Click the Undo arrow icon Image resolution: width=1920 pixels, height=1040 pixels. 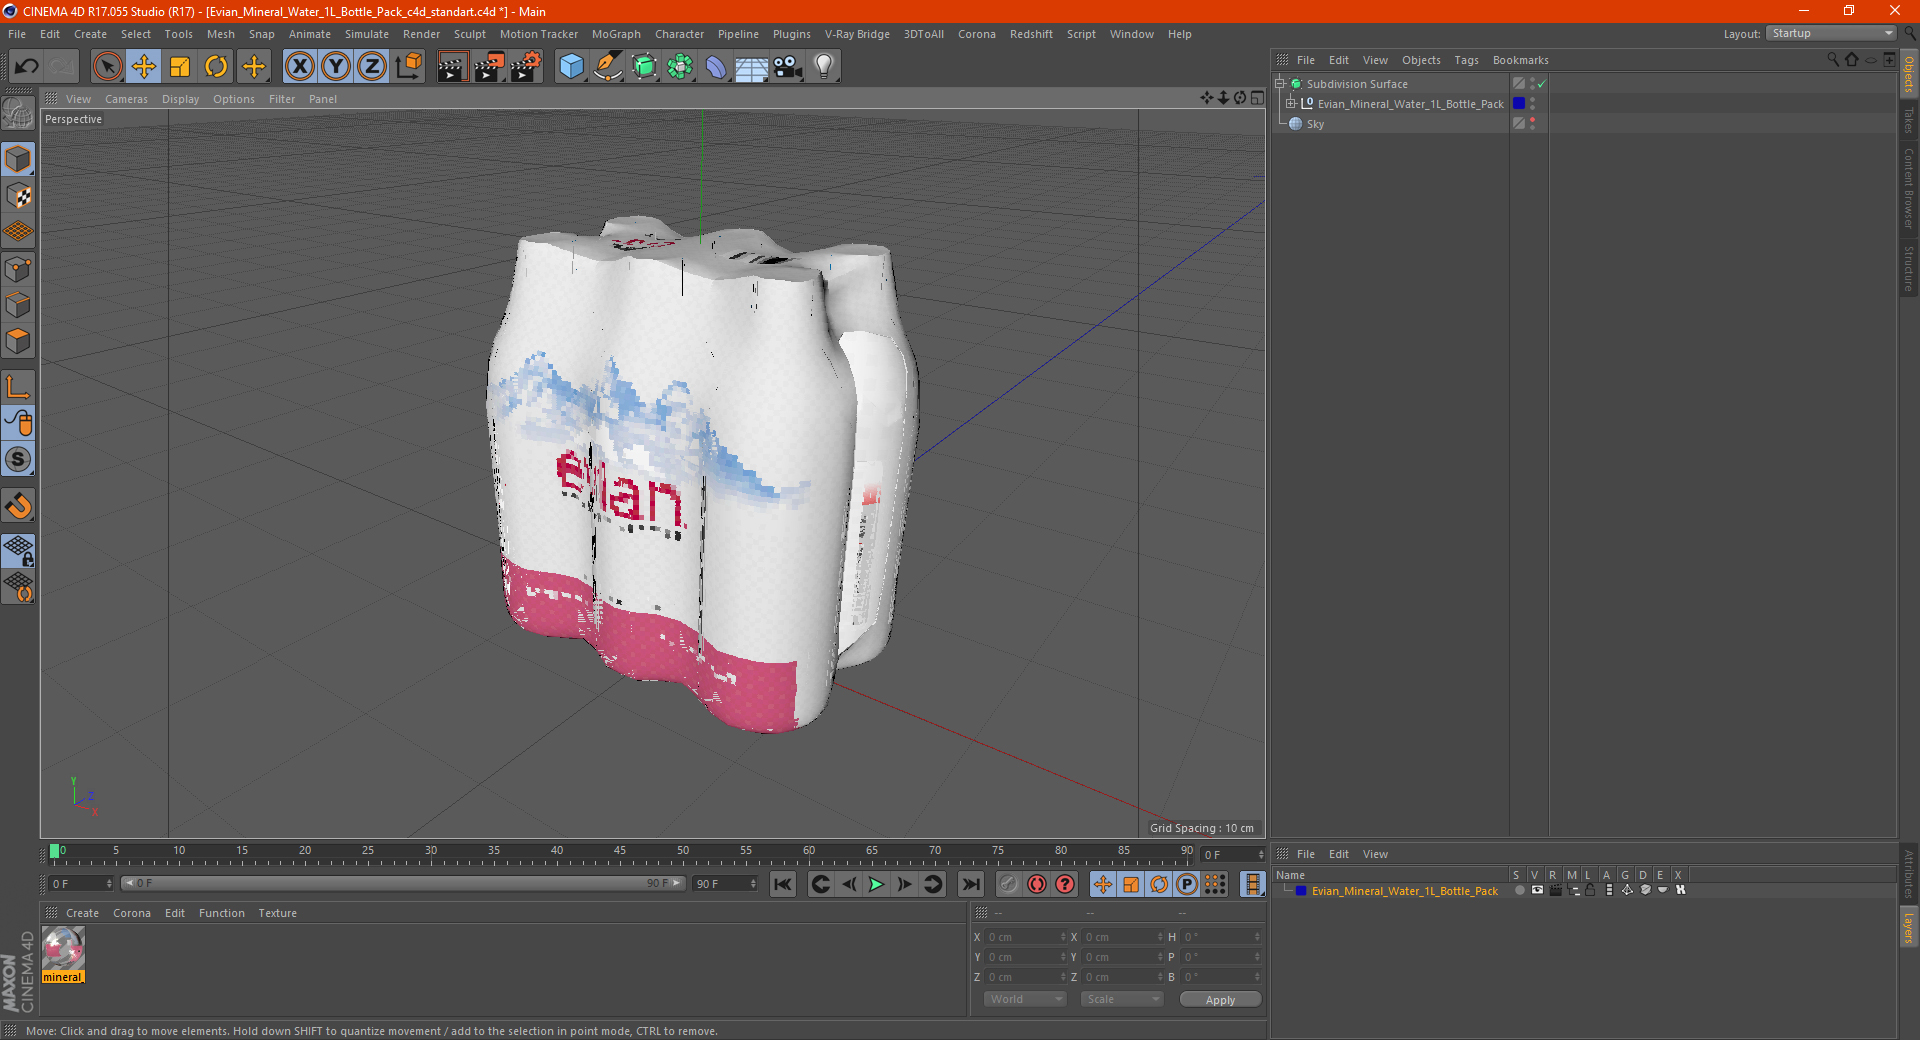click(x=26, y=67)
